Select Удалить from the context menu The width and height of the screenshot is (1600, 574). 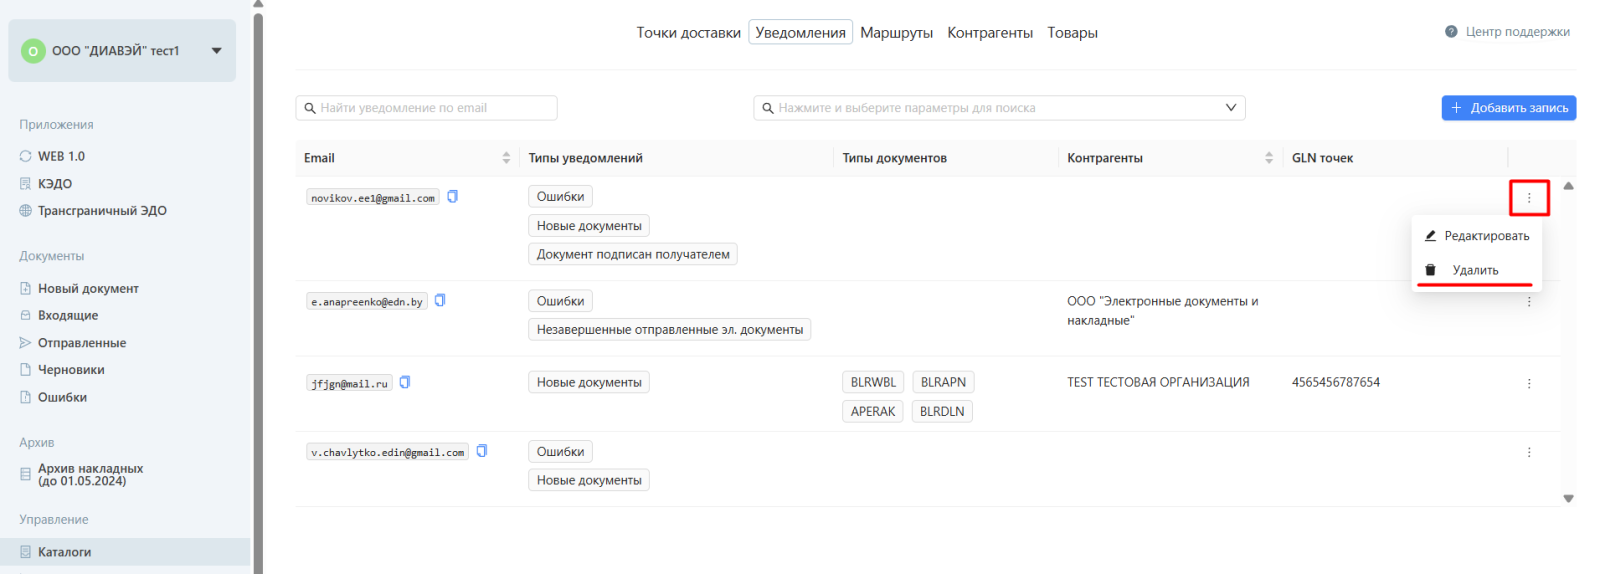(x=1475, y=270)
